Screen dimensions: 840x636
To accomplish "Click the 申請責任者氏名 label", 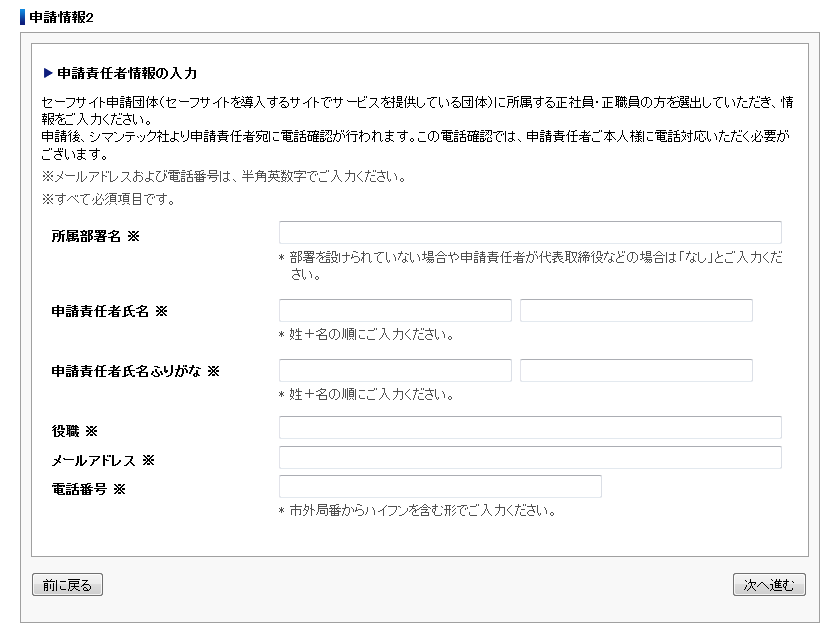I will click(x=100, y=311).
